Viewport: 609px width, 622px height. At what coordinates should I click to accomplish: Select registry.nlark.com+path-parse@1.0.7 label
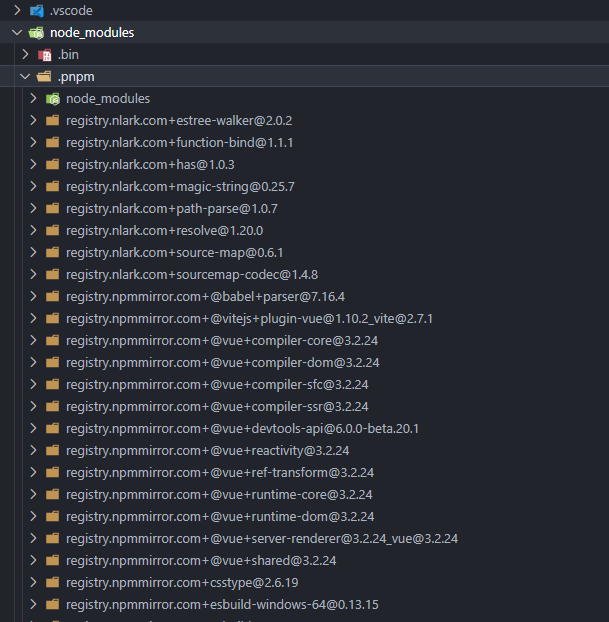tap(172, 209)
